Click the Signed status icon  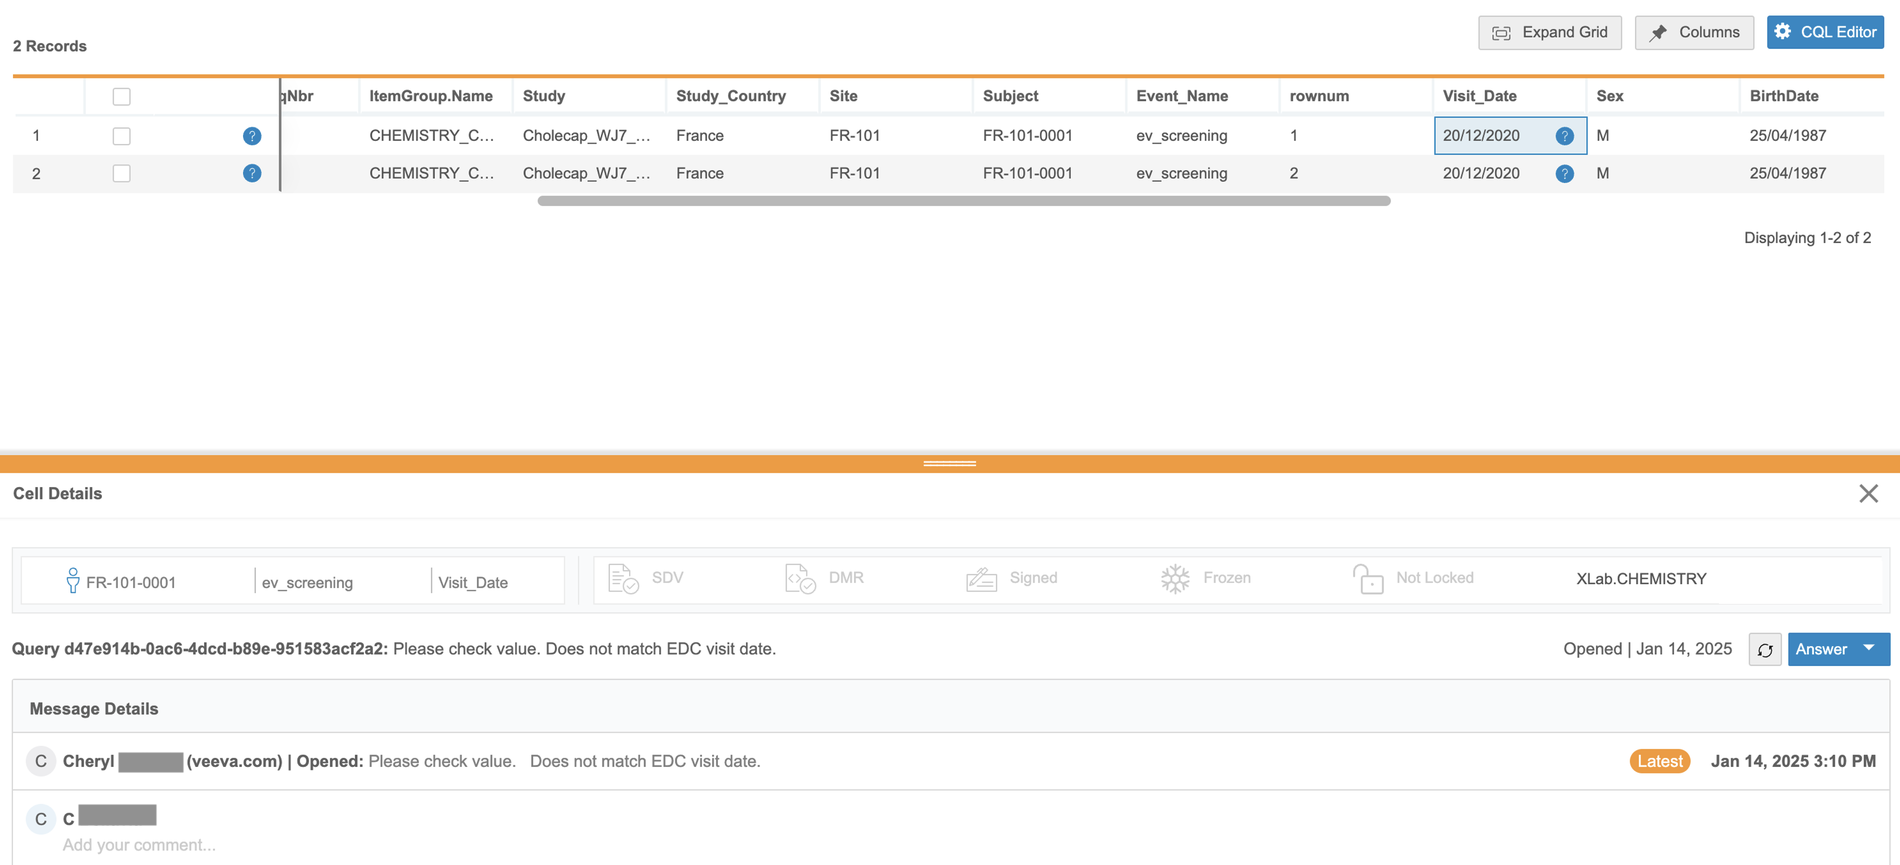pyautogui.click(x=981, y=579)
